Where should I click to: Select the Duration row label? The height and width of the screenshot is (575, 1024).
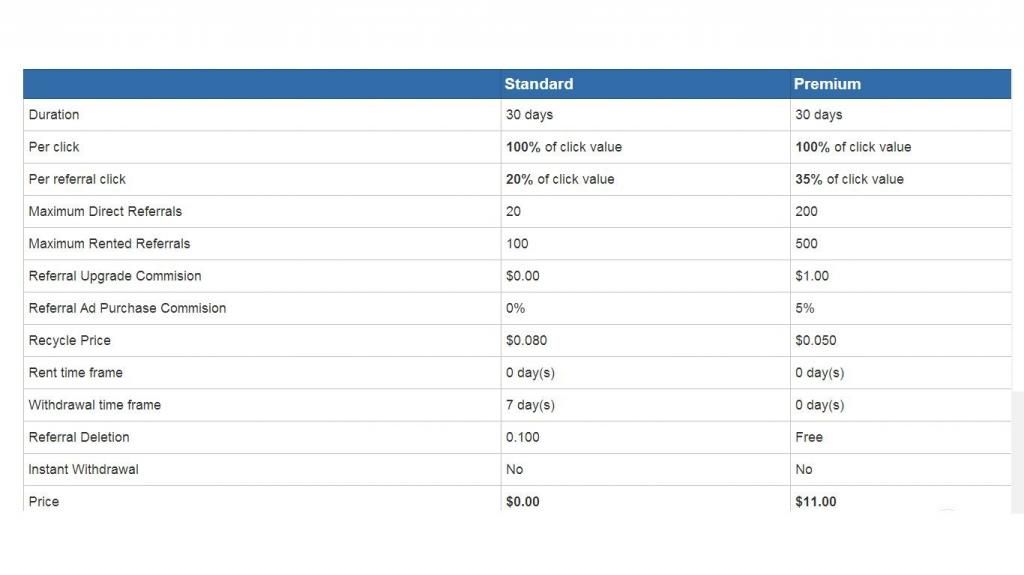(x=54, y=115)
